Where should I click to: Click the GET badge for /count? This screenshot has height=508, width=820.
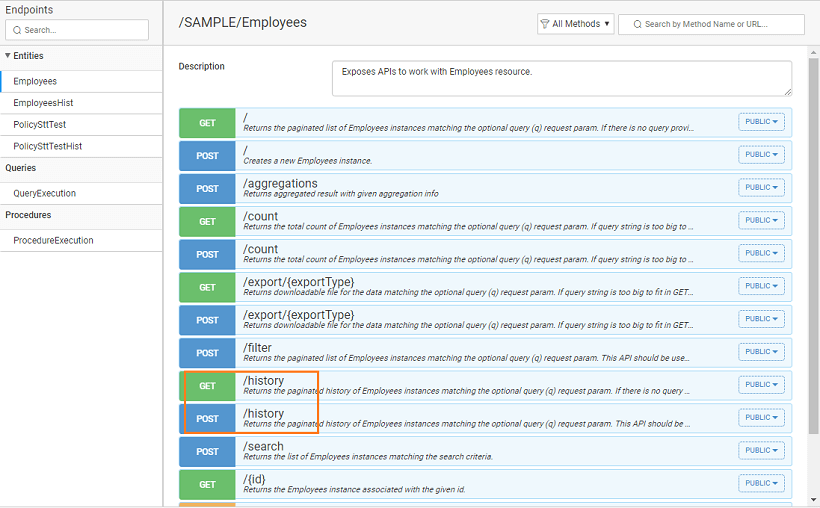[207, 221]
